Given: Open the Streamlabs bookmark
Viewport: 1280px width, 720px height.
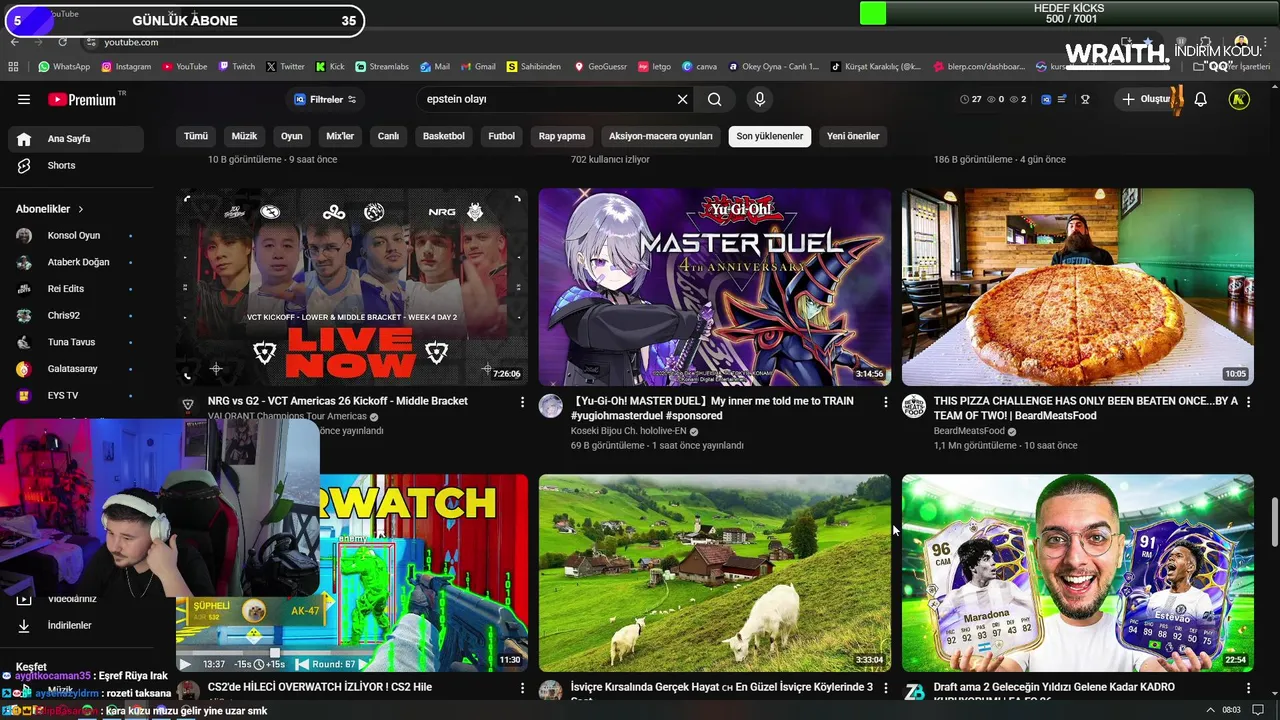Looking at the screenshot, I should 382,67.
